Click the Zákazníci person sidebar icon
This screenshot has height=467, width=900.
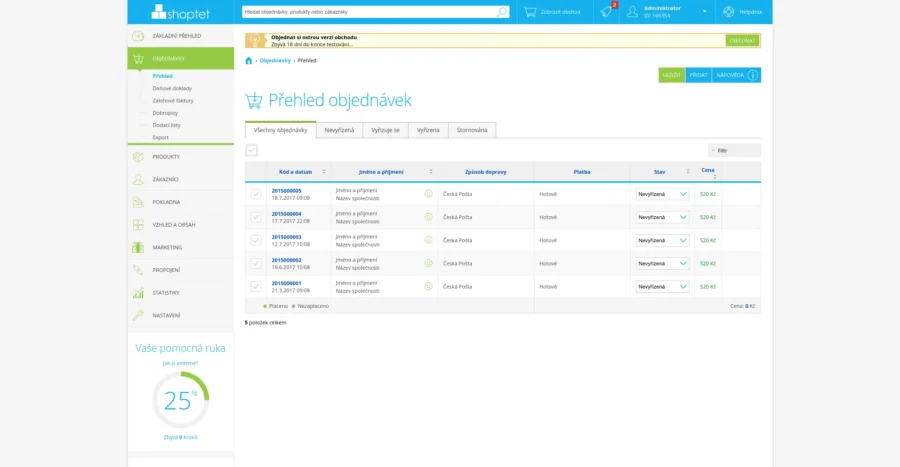click(138, 179)
